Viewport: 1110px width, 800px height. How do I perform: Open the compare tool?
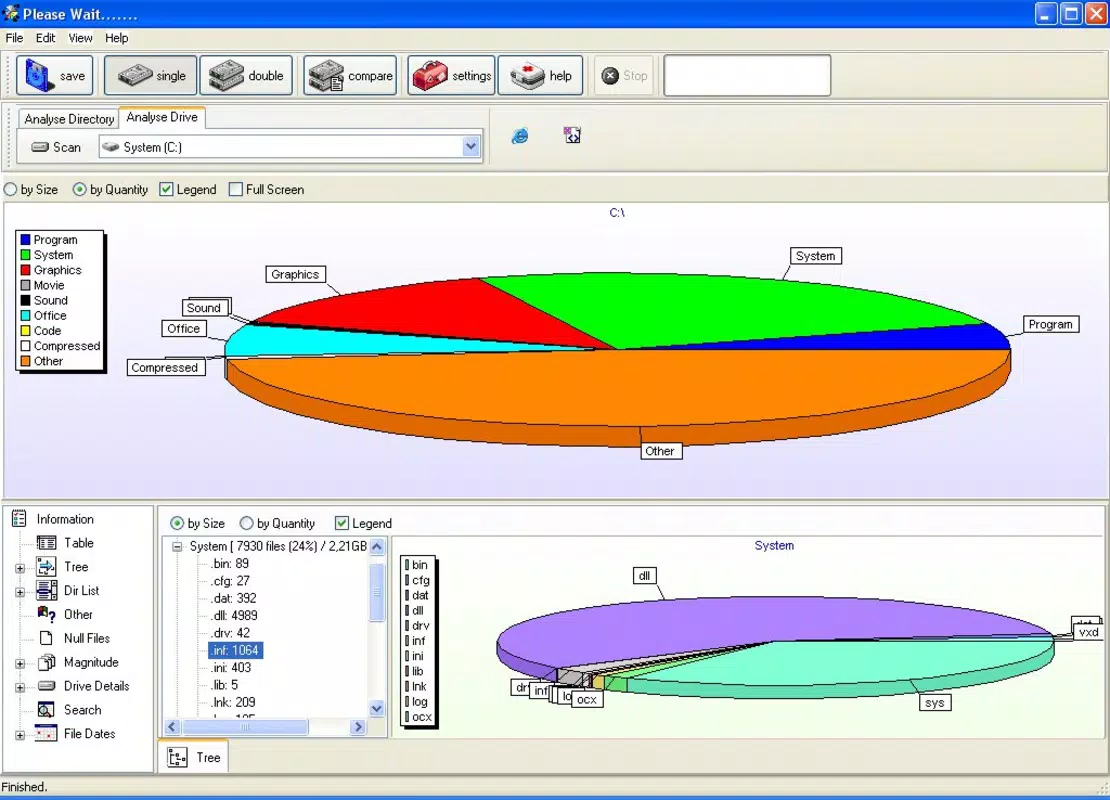click(x=350, y=76)
